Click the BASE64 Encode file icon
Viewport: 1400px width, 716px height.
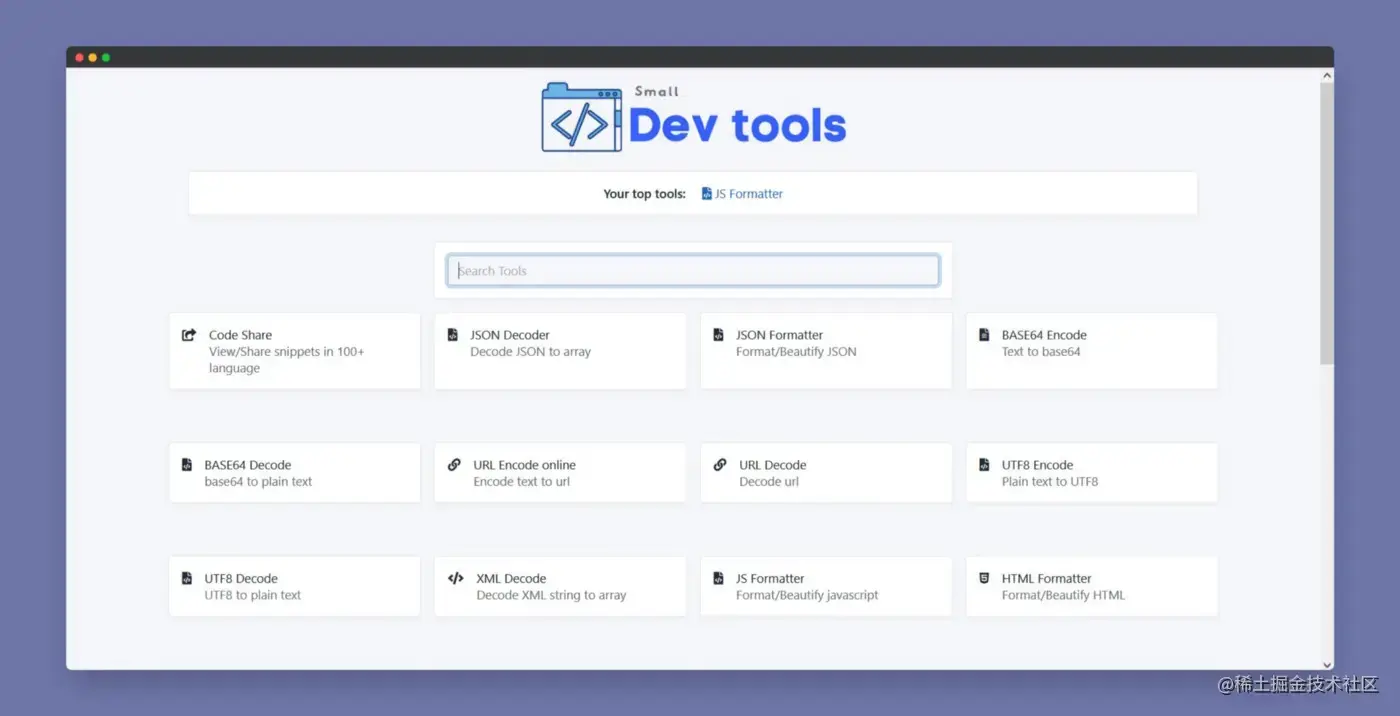984,335
